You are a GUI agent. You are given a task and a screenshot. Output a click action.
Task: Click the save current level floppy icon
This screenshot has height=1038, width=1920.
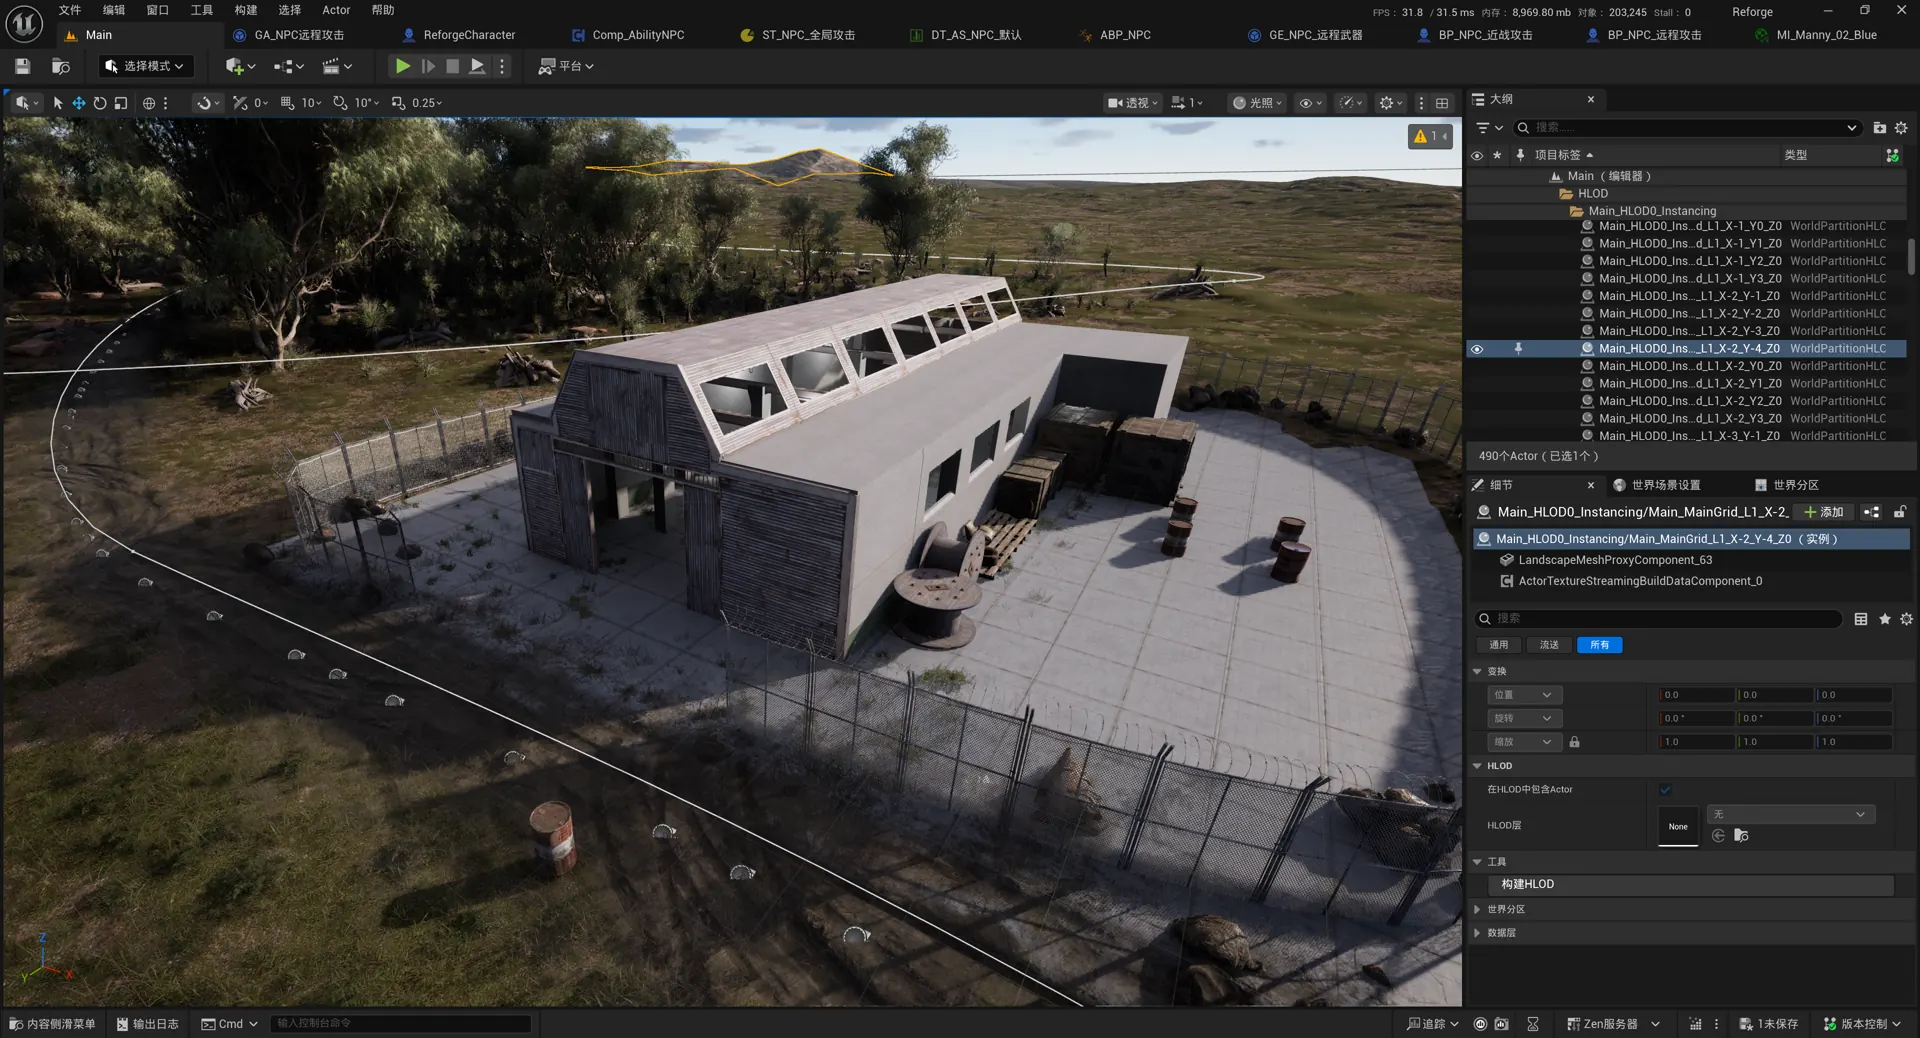point(22,66)
